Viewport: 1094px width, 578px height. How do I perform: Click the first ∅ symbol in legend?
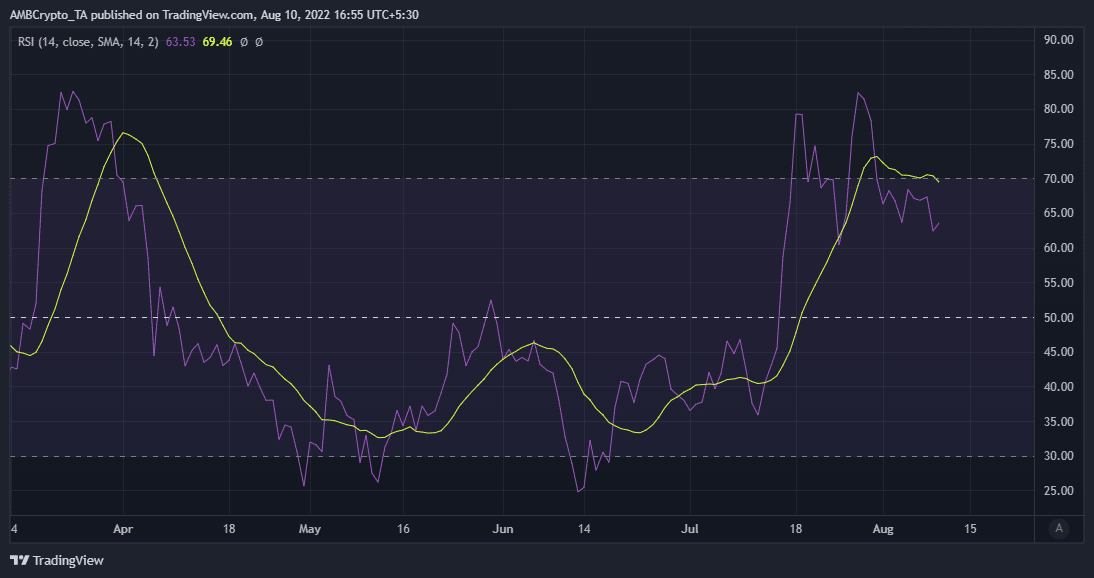[x=244, y=42]
